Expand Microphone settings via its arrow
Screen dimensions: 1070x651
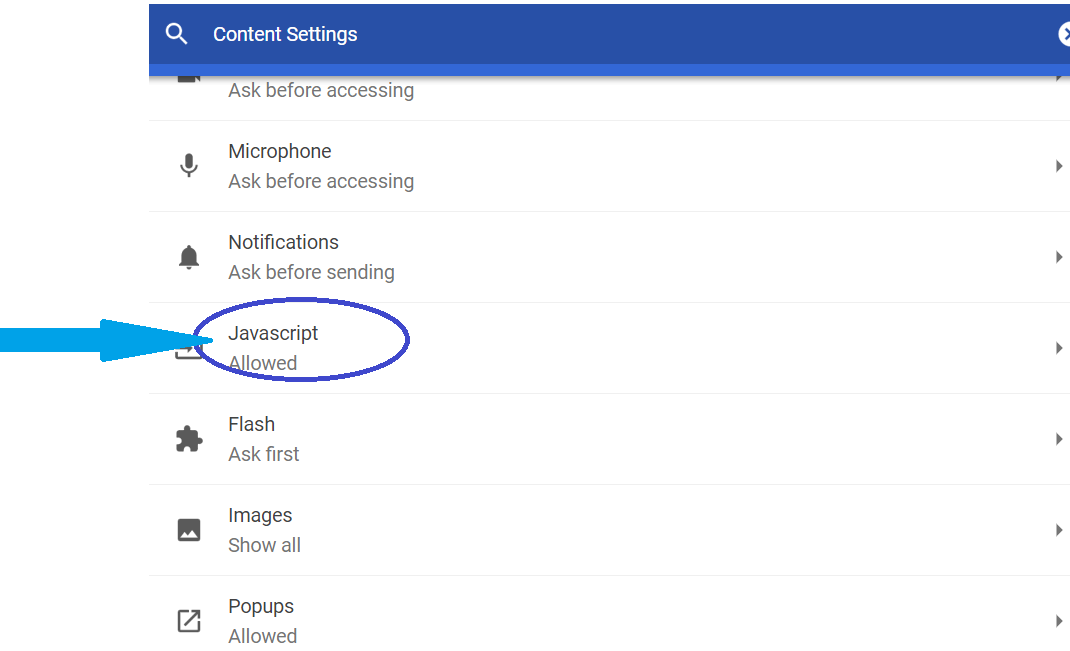point(1058,166)
